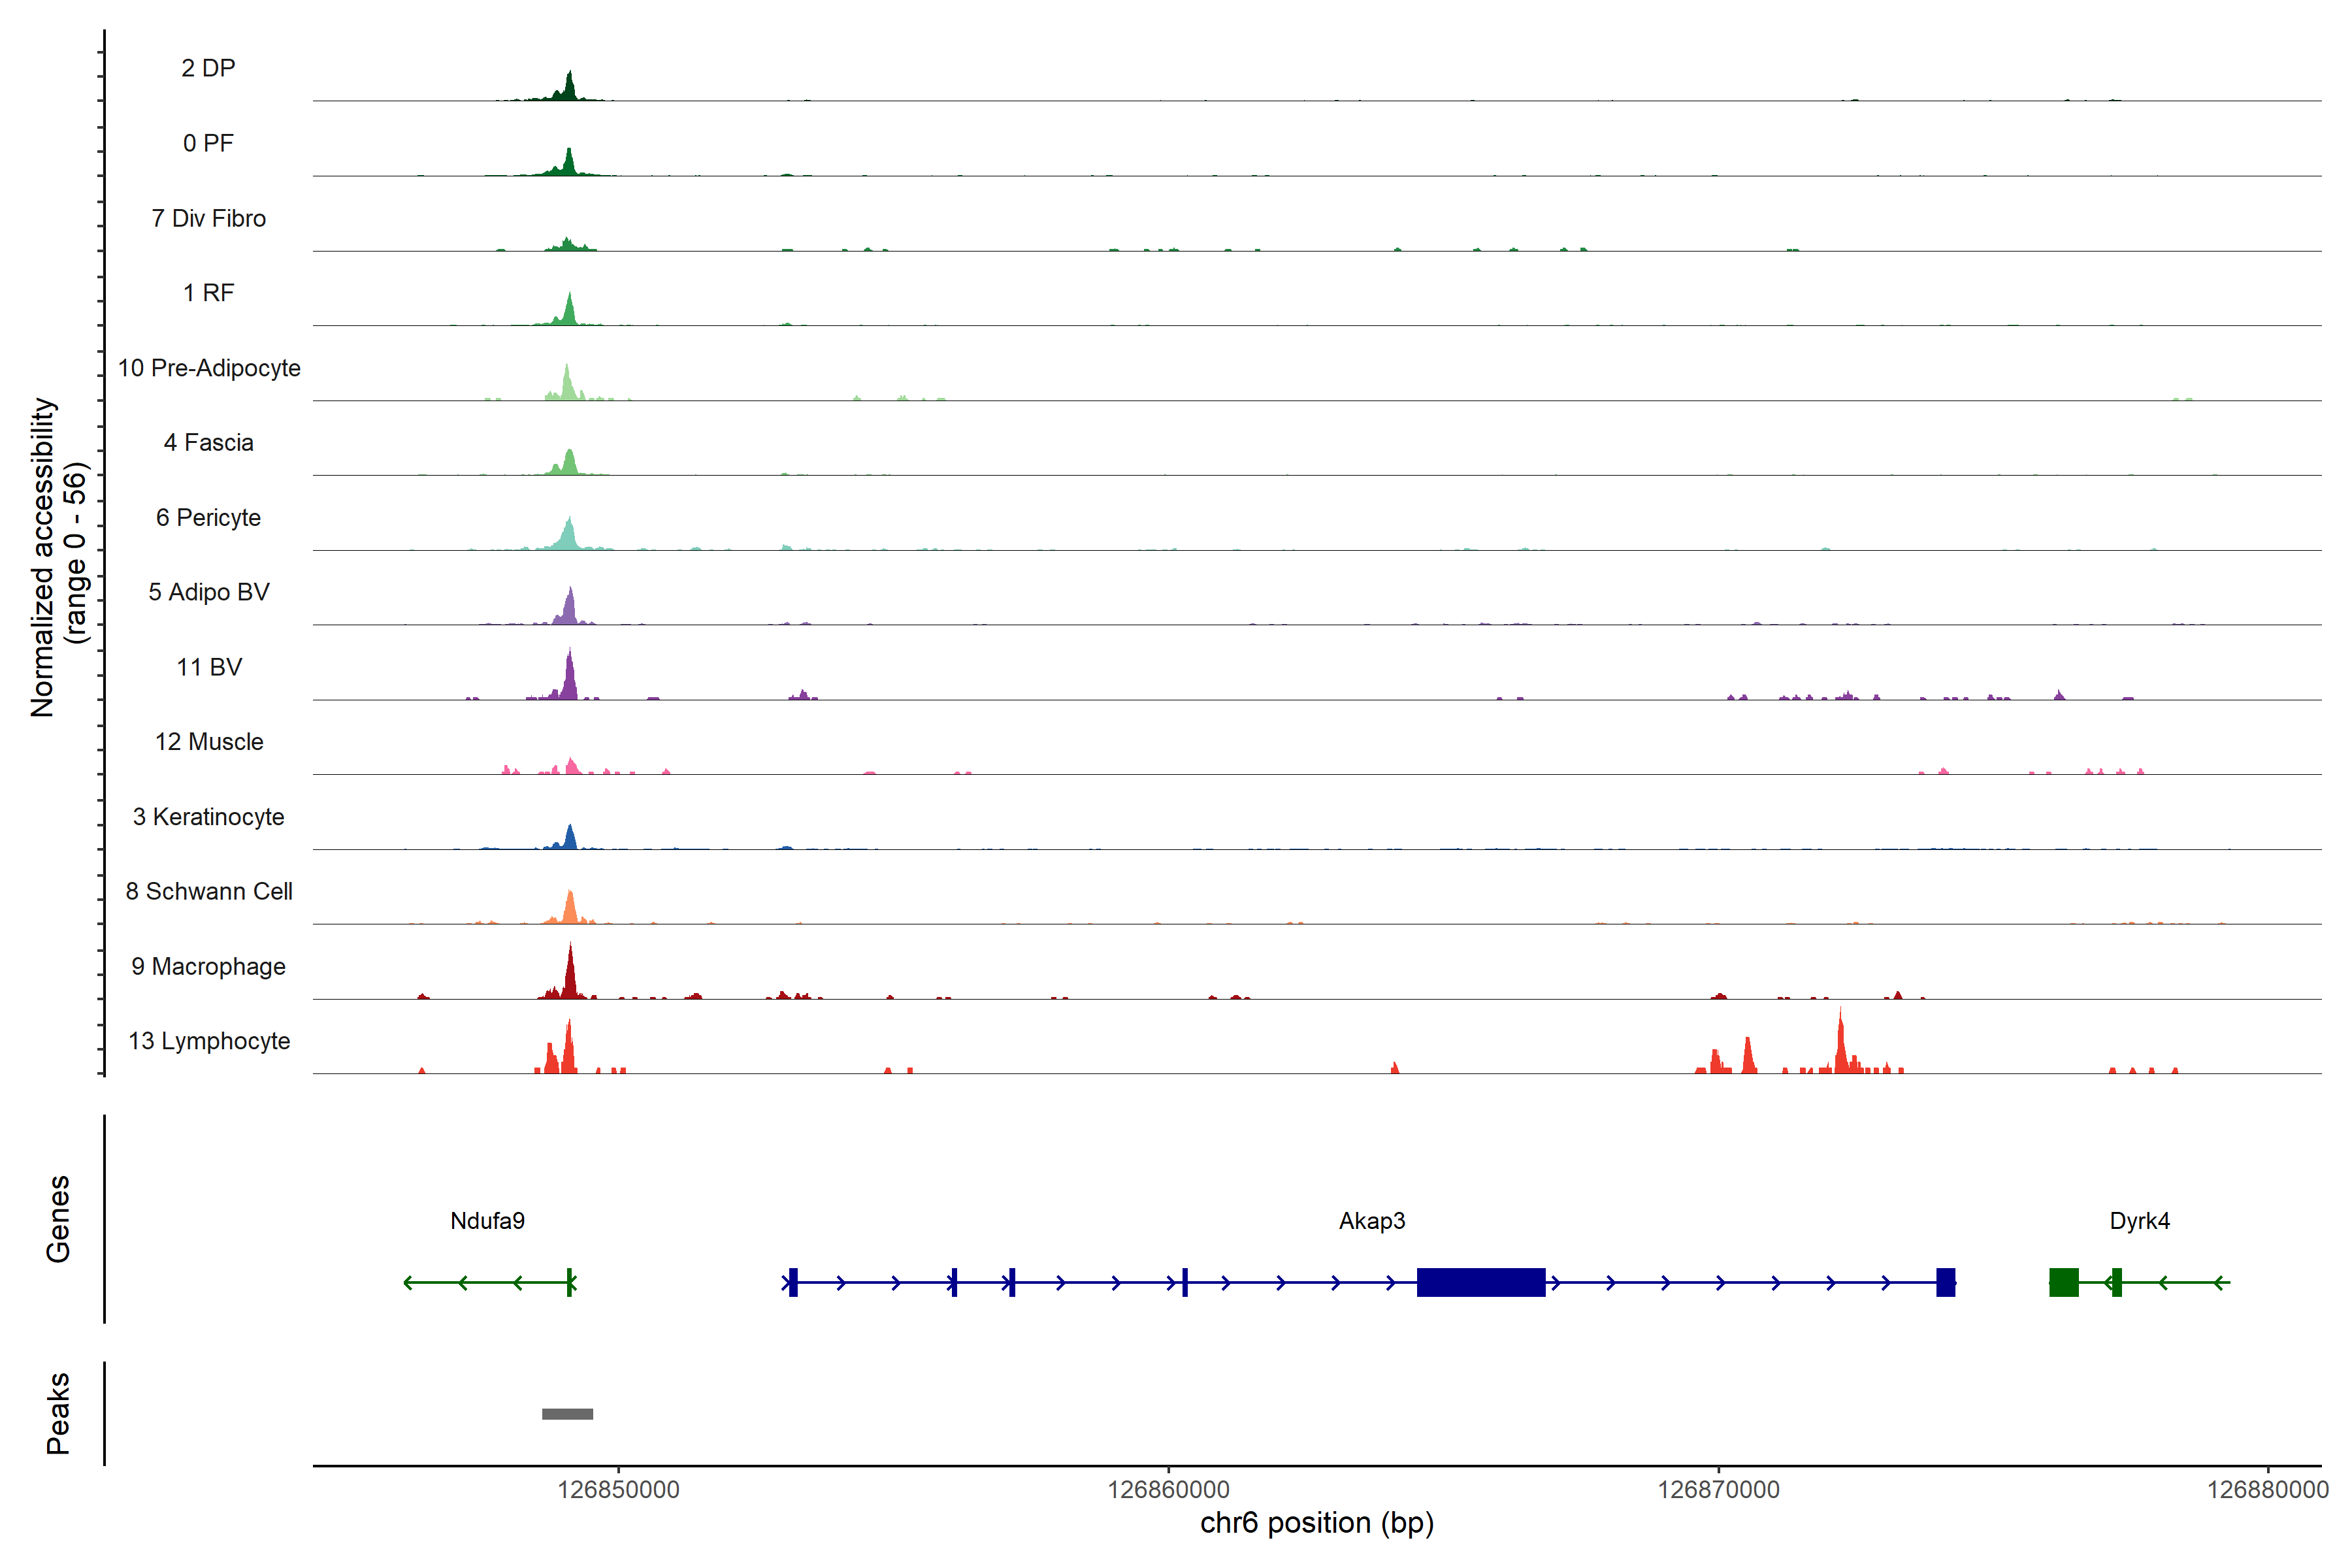2352x1568 pixels.
Task: Click the Dyrk4 gene label
Action: point(2139,1221)
